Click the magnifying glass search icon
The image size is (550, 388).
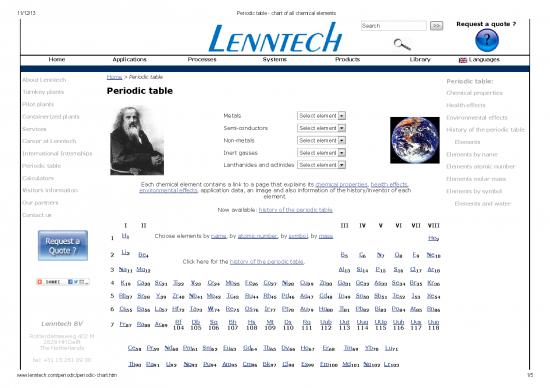(x=402, y=45)
